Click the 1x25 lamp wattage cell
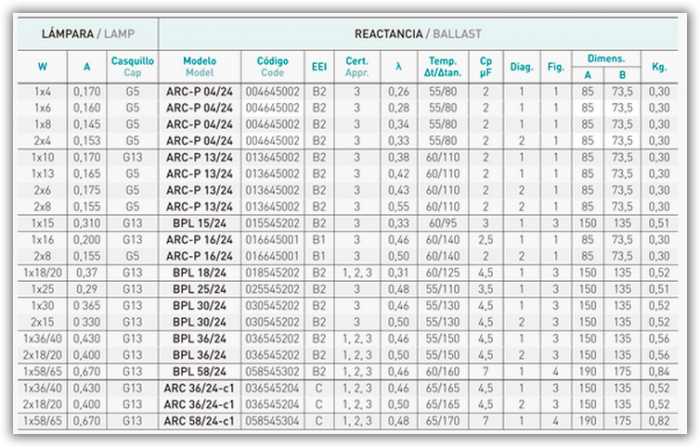 point(41,288)
